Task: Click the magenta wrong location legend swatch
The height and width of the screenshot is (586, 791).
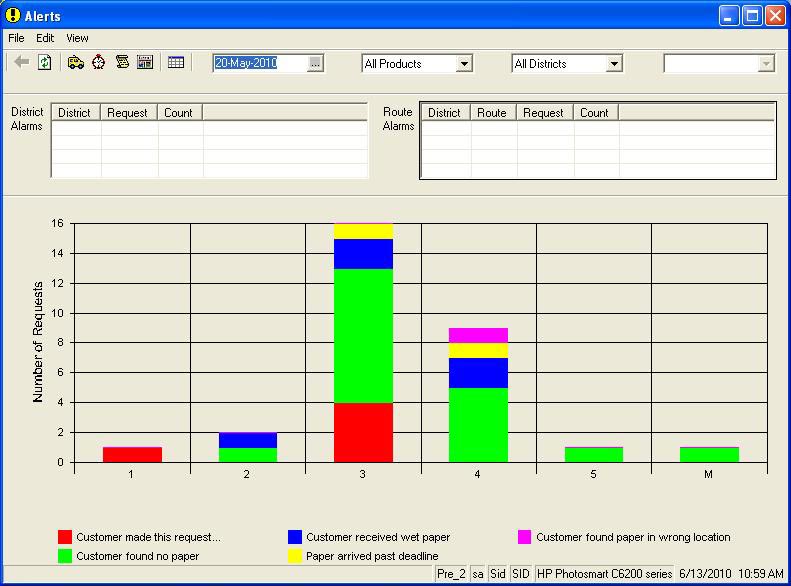Action: [x=525, y=537]
